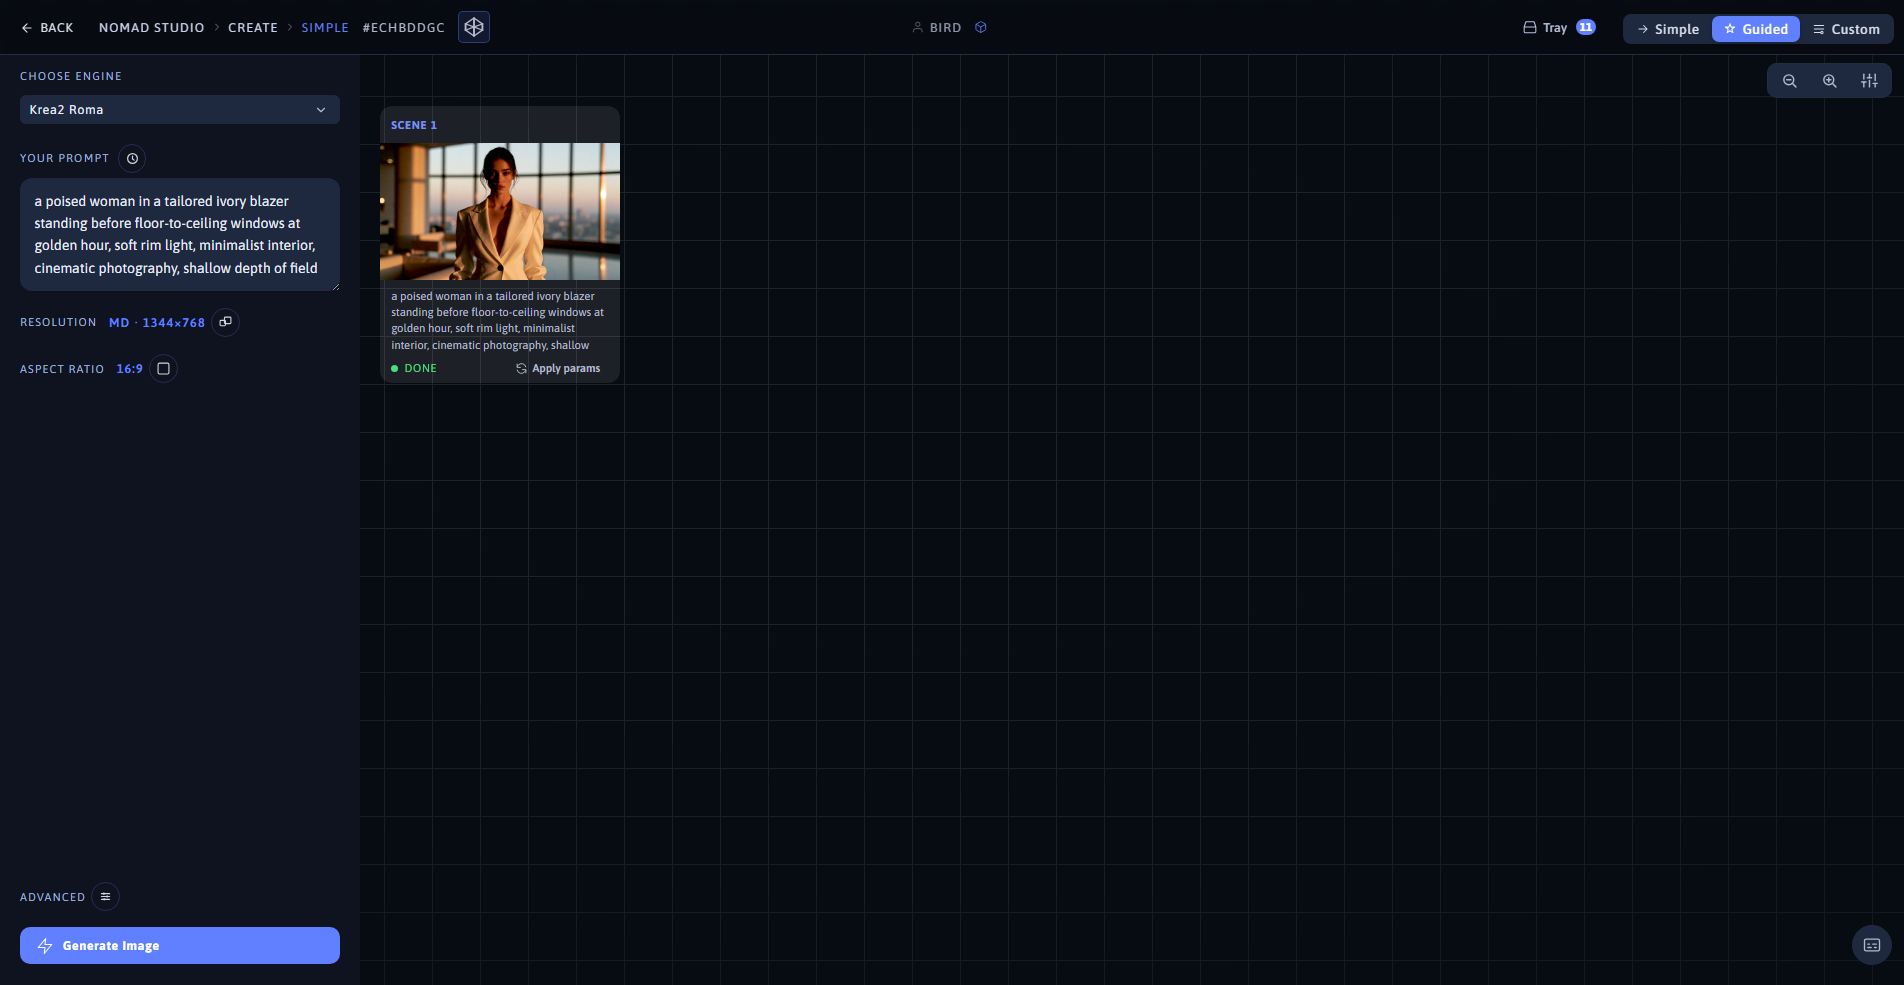This screenshot has height=985, width=1904.
Task: Click Generate Image button
Action: click(x=180, y=946)
